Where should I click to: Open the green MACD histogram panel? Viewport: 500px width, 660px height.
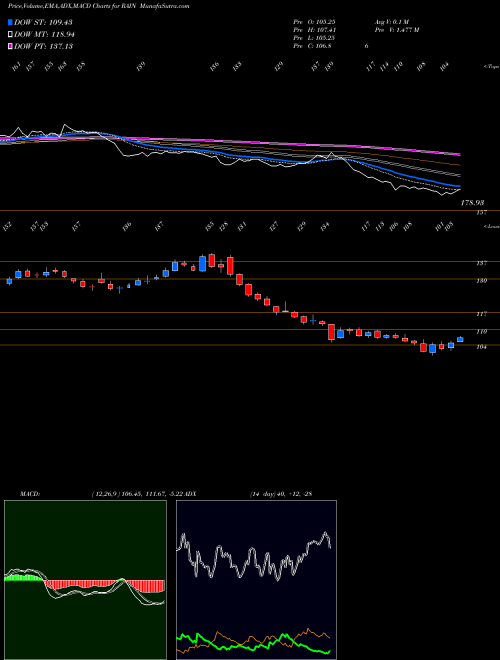(85, 580)
